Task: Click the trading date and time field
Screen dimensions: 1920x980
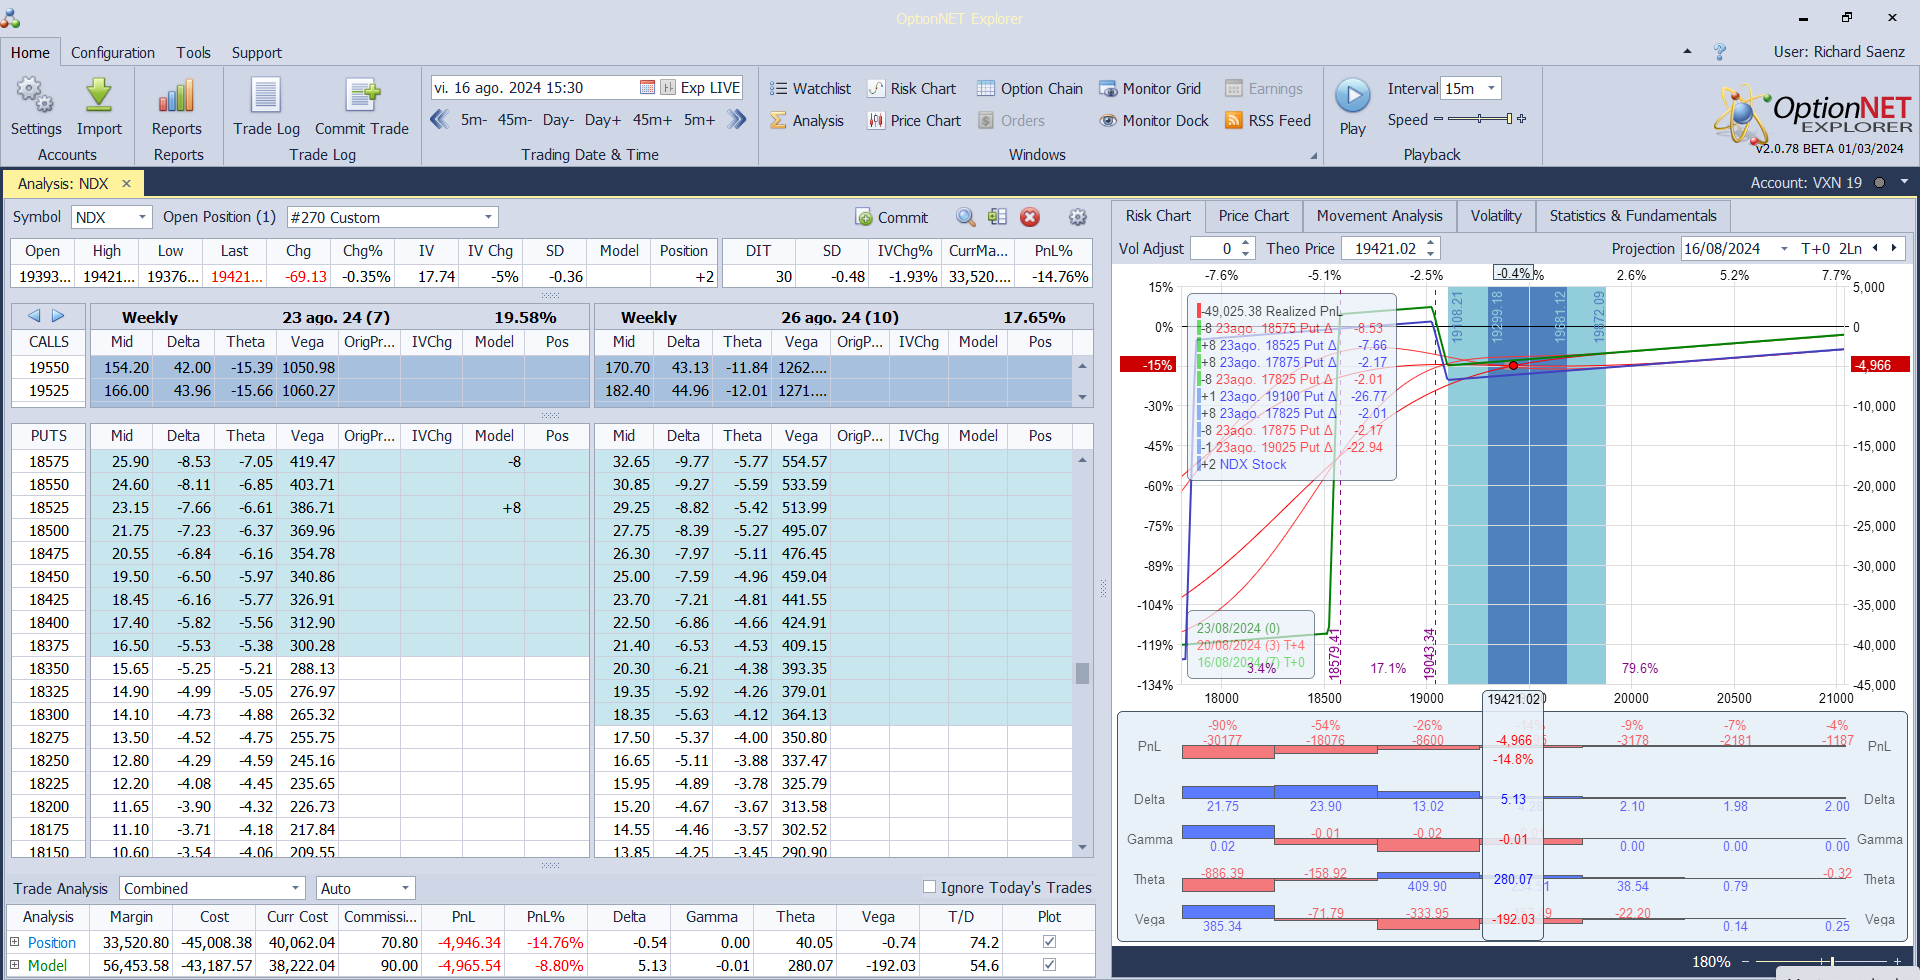Action: (535, 88)
